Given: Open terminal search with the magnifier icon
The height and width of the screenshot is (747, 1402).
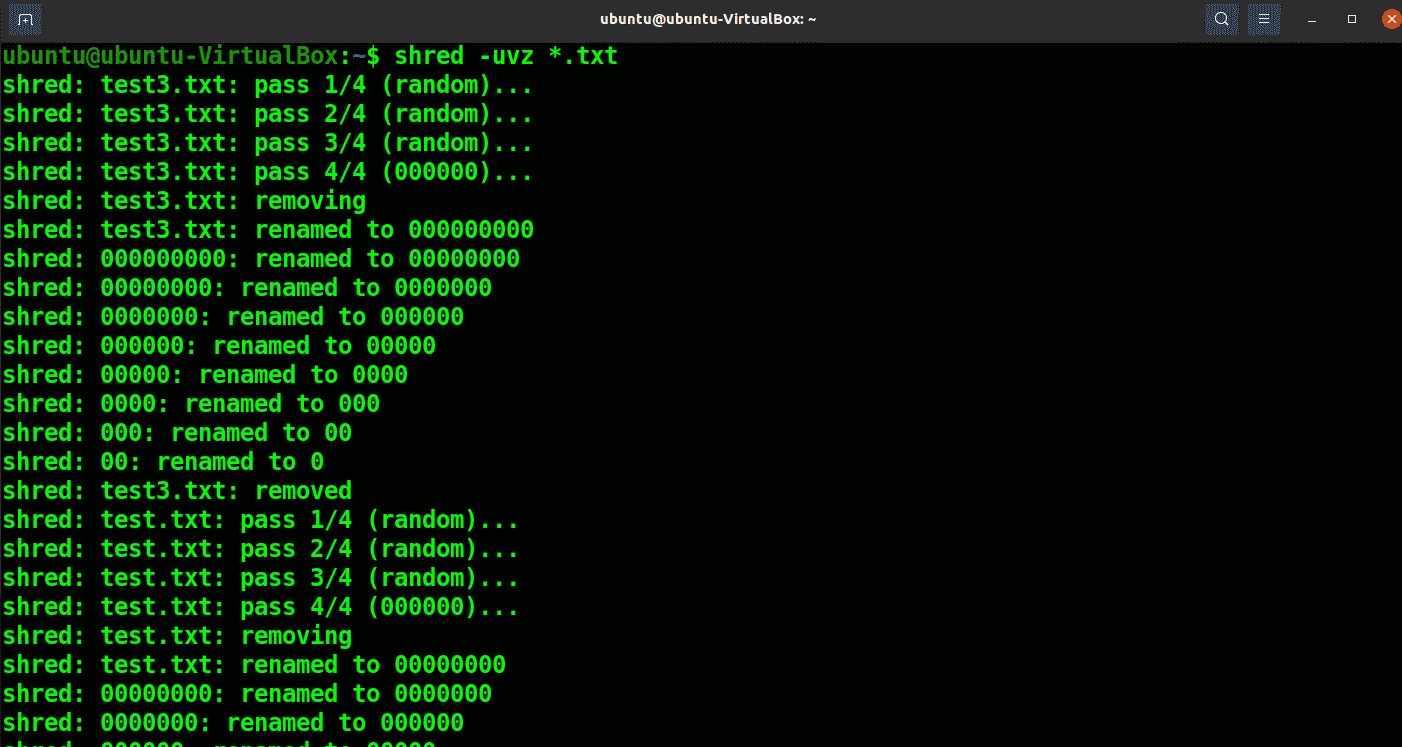Looking at the screenshot, I should click(x=1221, y=18).
